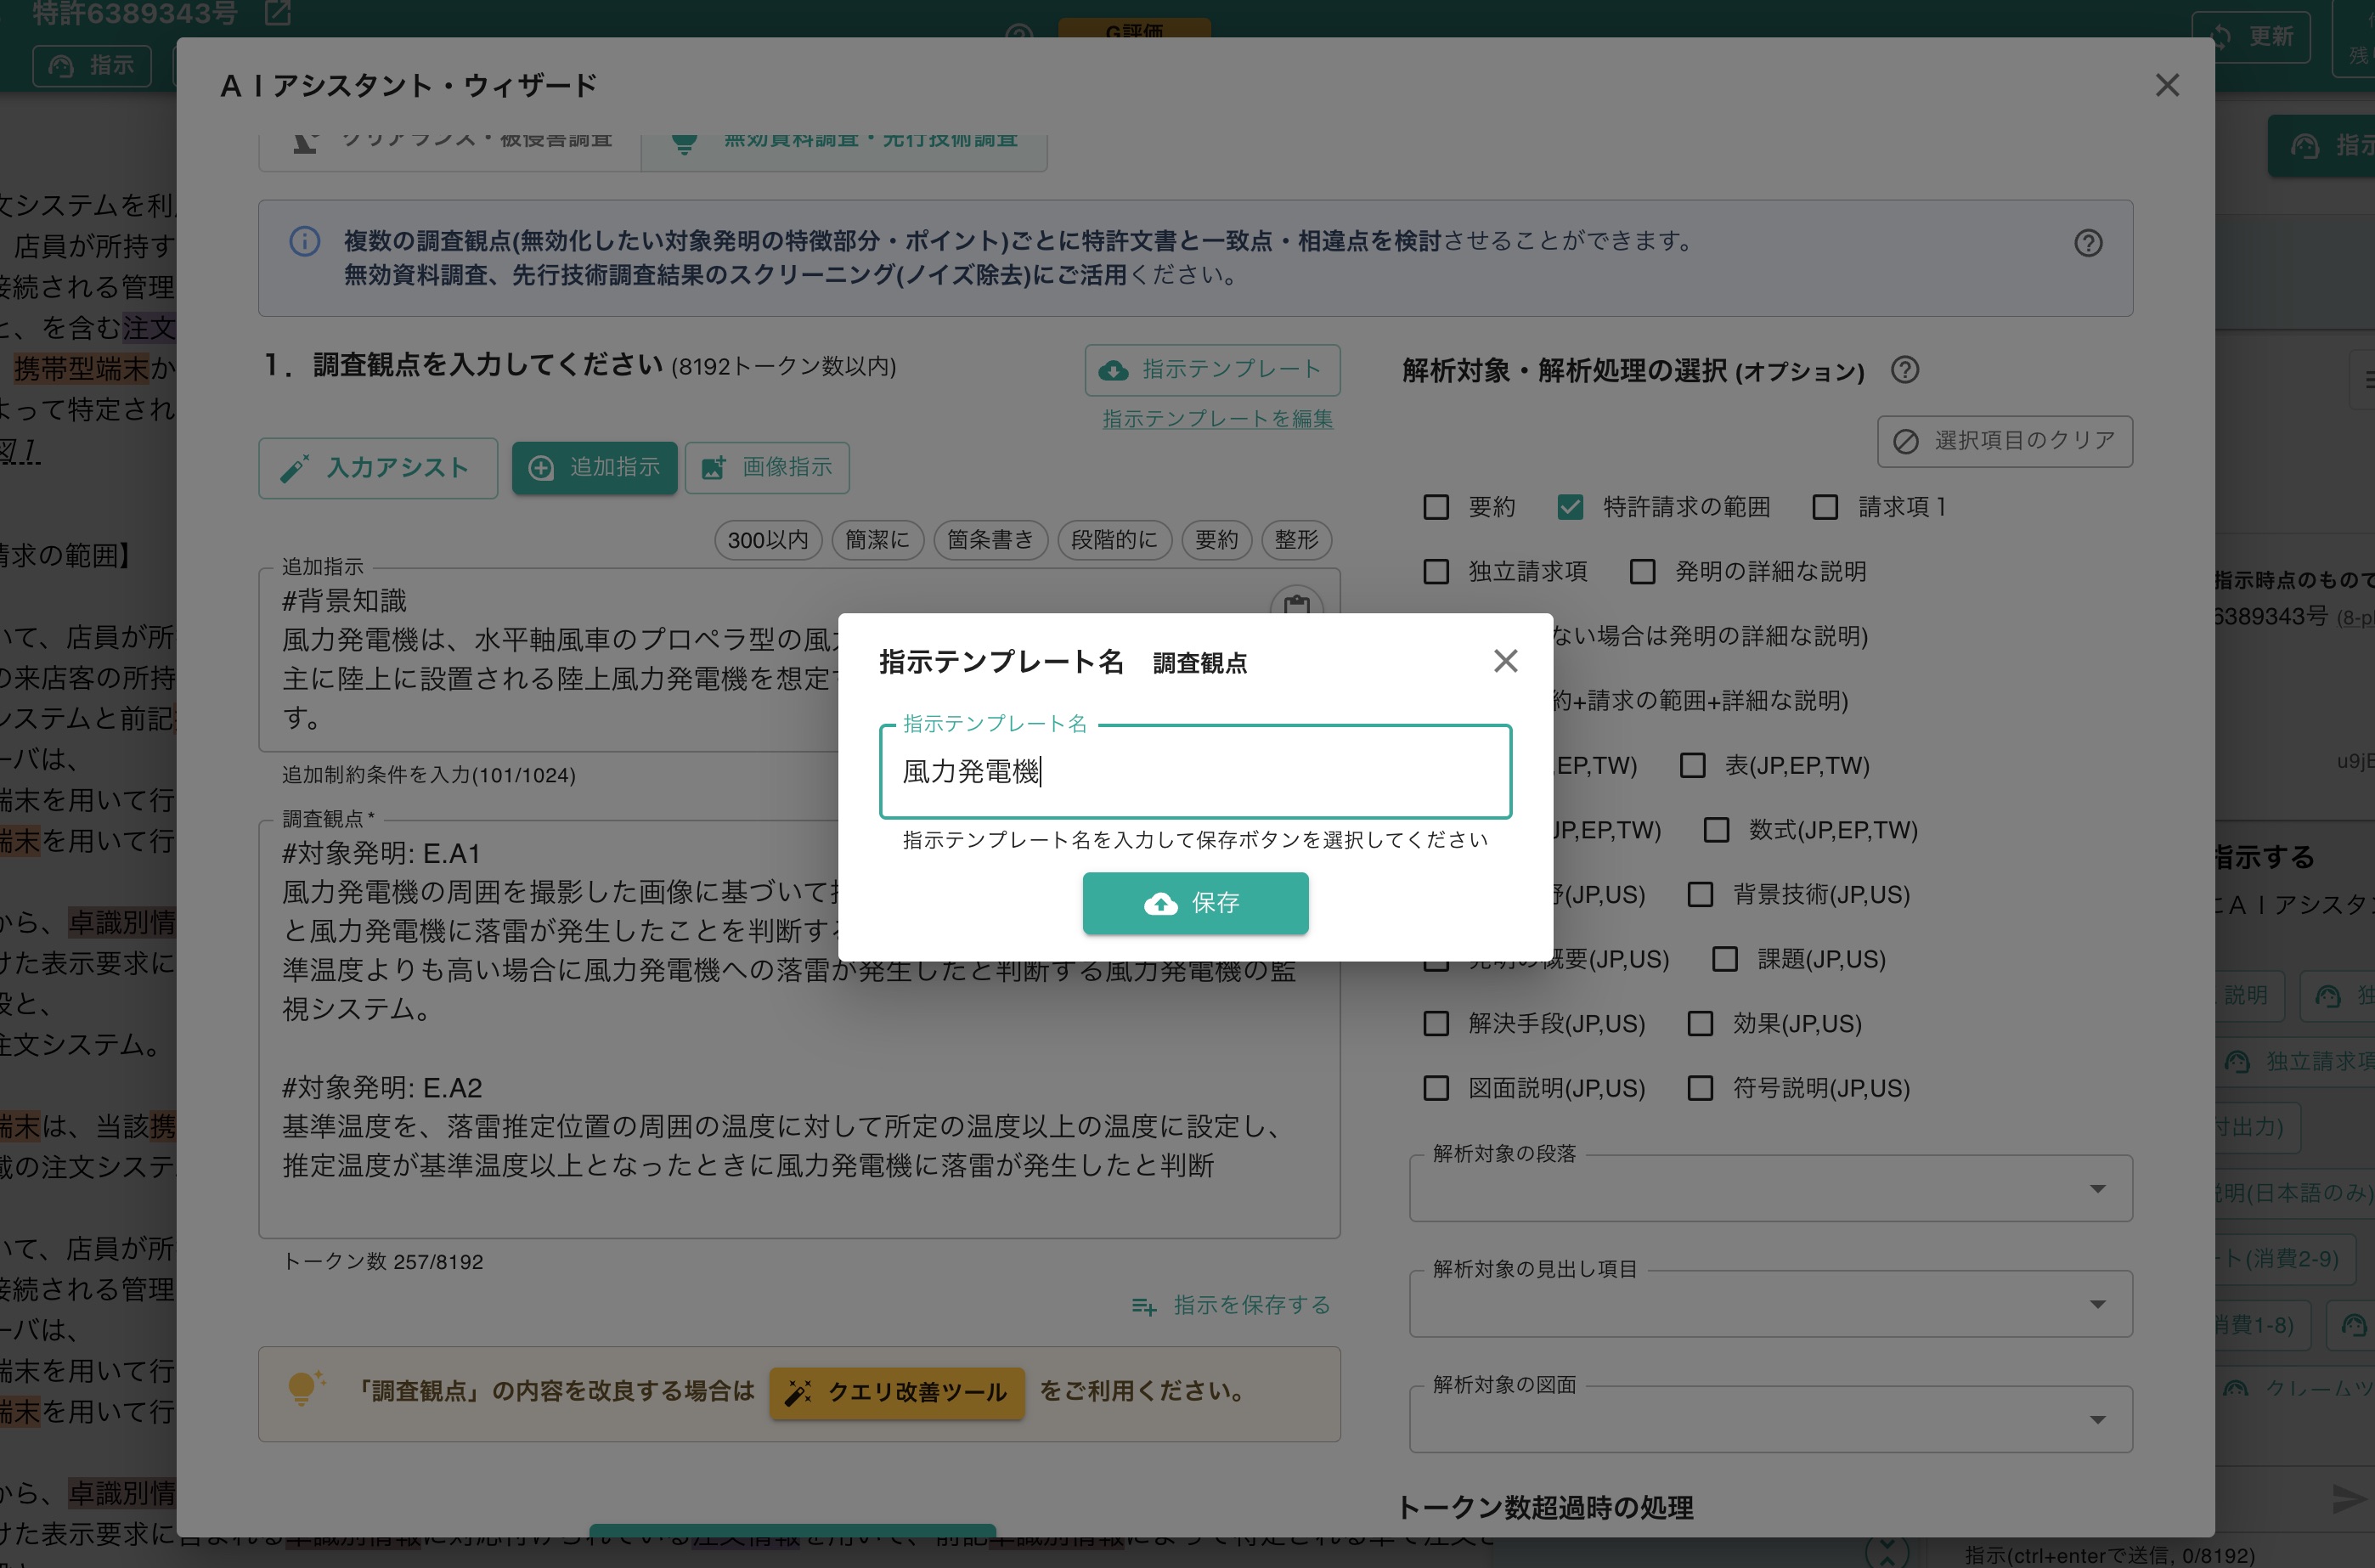Image resolution: width=2375 pixels, height=1568 pixels.
Task: Click the 入力アシスト button
Action: [x=378, y=468]
